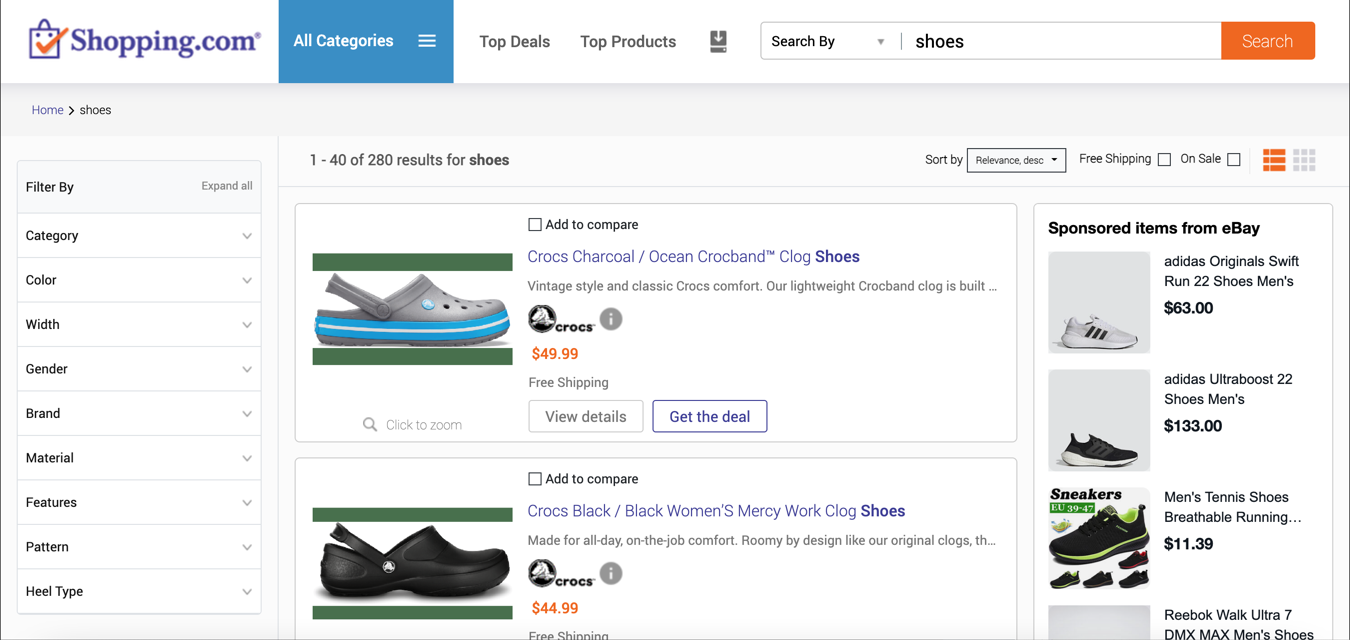The height and width of the screenshot is (640, 1350).
Task: Click the Get the deal button
Action: point(709,417)
